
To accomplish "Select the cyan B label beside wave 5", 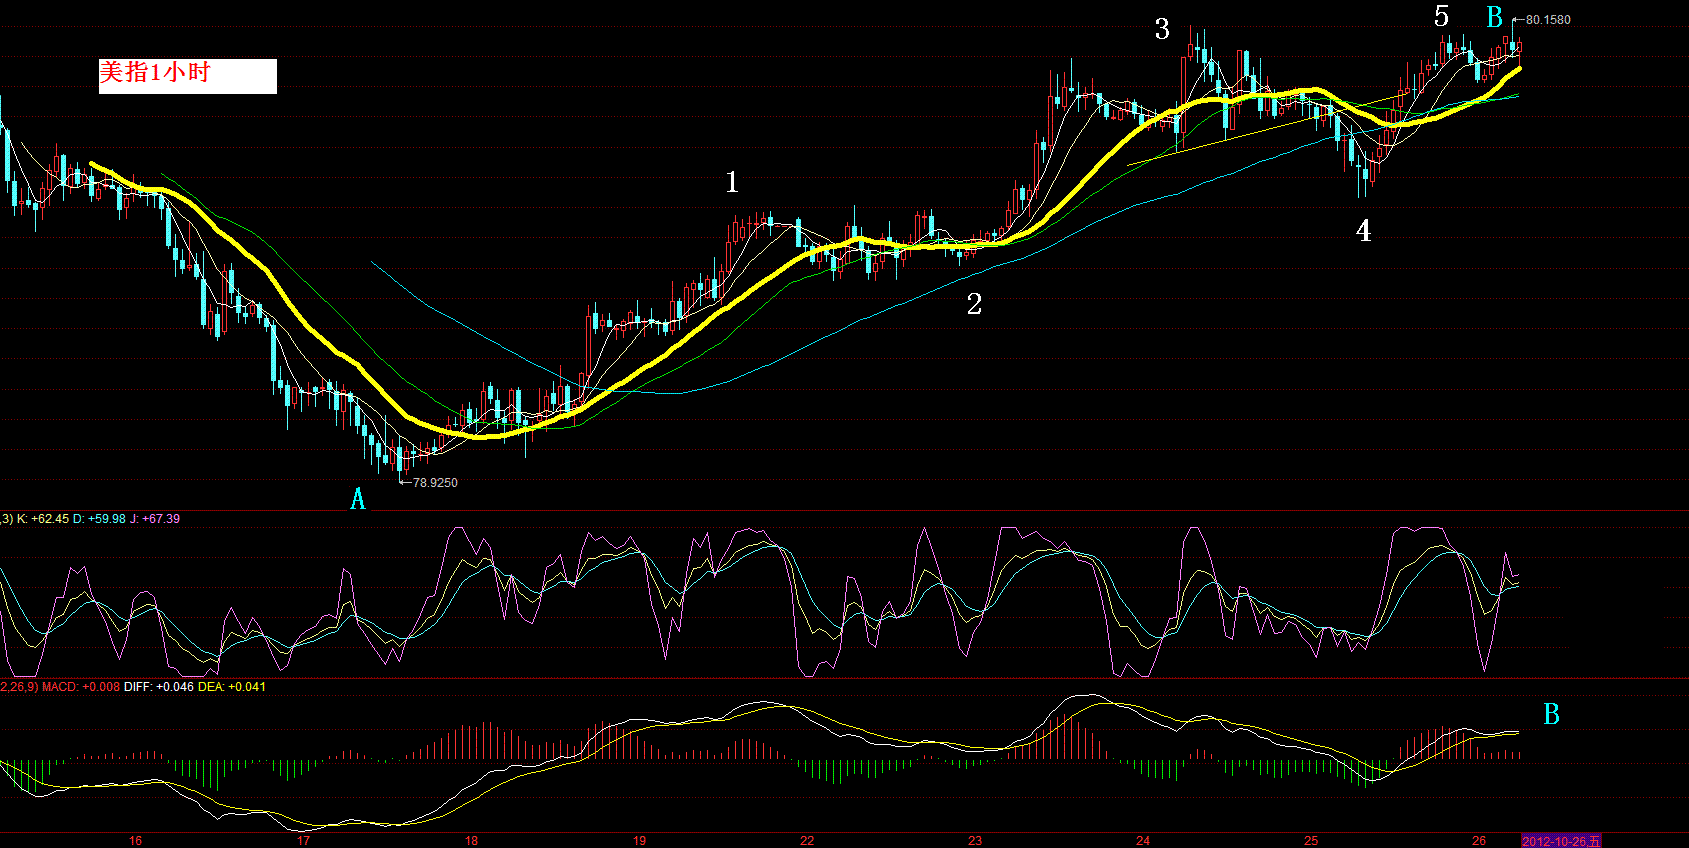I will [x=1494, y=17].
